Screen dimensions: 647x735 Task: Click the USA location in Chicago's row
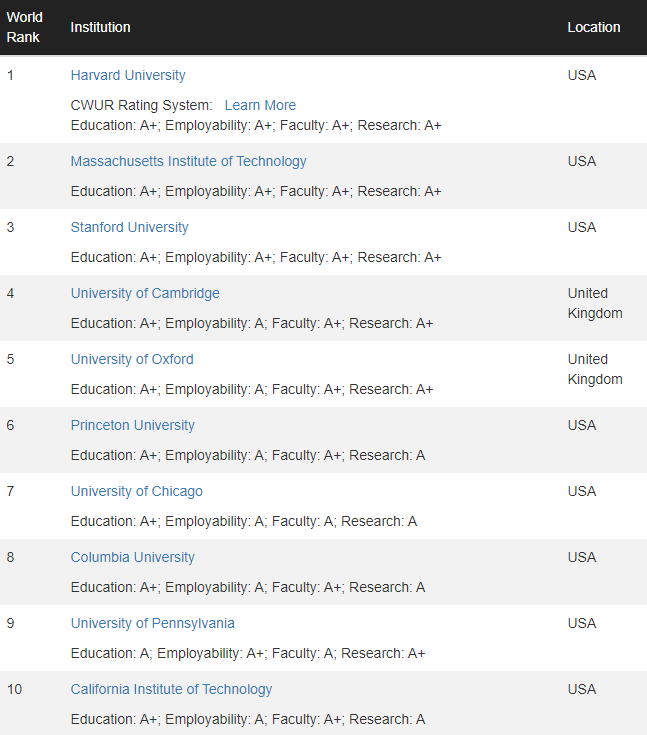click(x=582, y=491)
